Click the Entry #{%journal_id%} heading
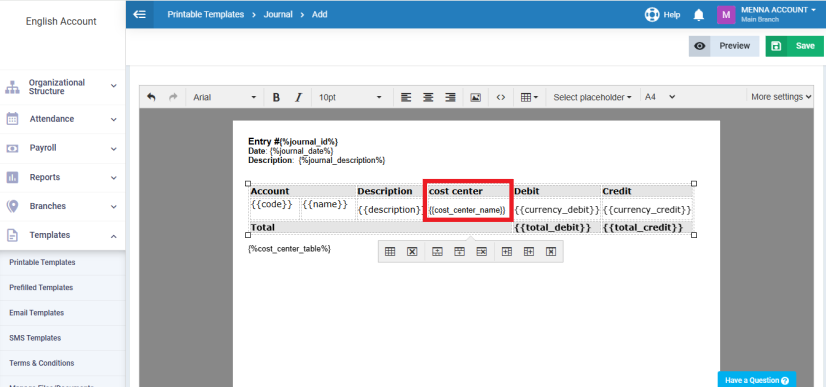Screen dimensions: 826x387 click(x=293, y=142)
